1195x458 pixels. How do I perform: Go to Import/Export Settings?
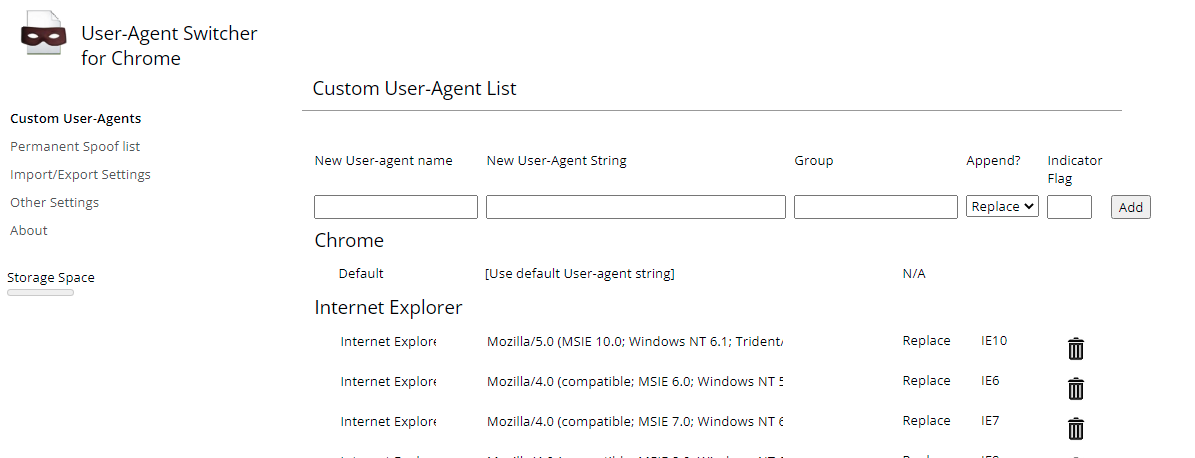pos(80,175)
